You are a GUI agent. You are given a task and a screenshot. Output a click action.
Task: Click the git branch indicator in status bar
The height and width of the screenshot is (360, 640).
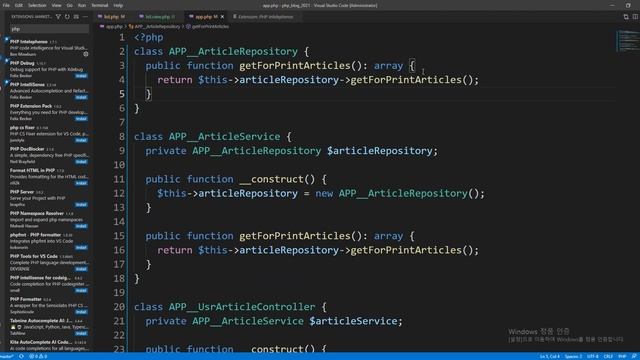coord(7,356)
